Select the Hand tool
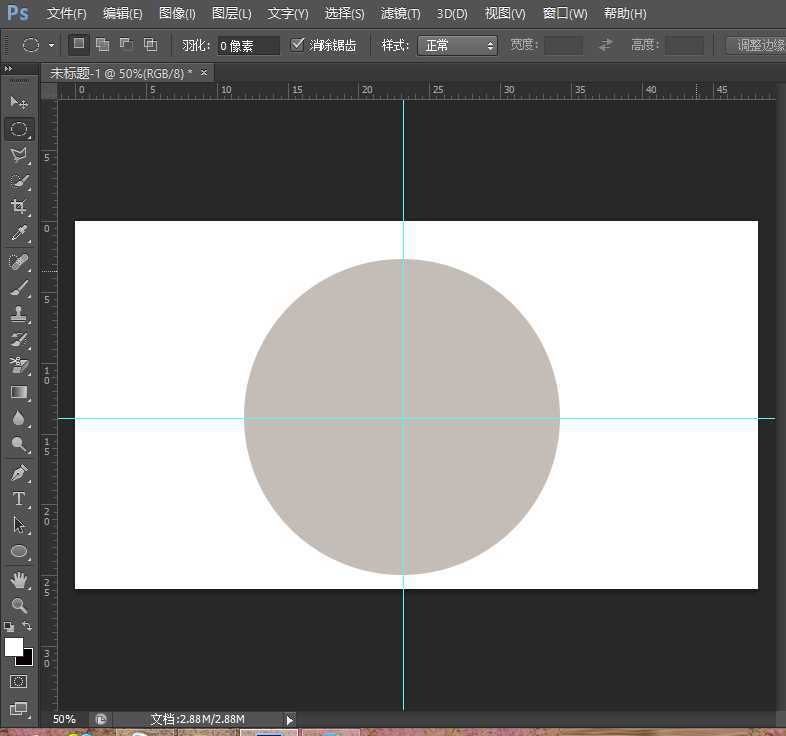The image size is (786, 736). 19,580
